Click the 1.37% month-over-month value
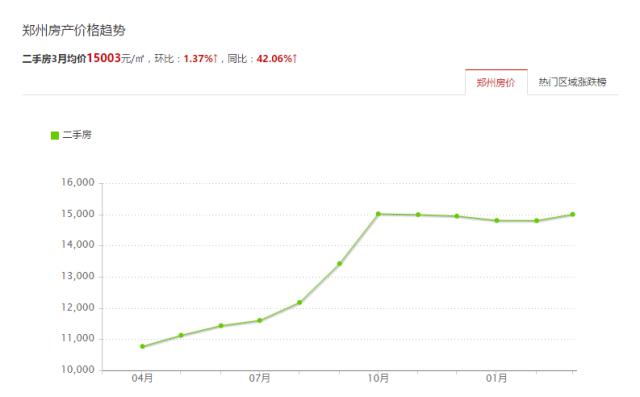The height and width of the screenshot is (397, 640). [200, 59]
